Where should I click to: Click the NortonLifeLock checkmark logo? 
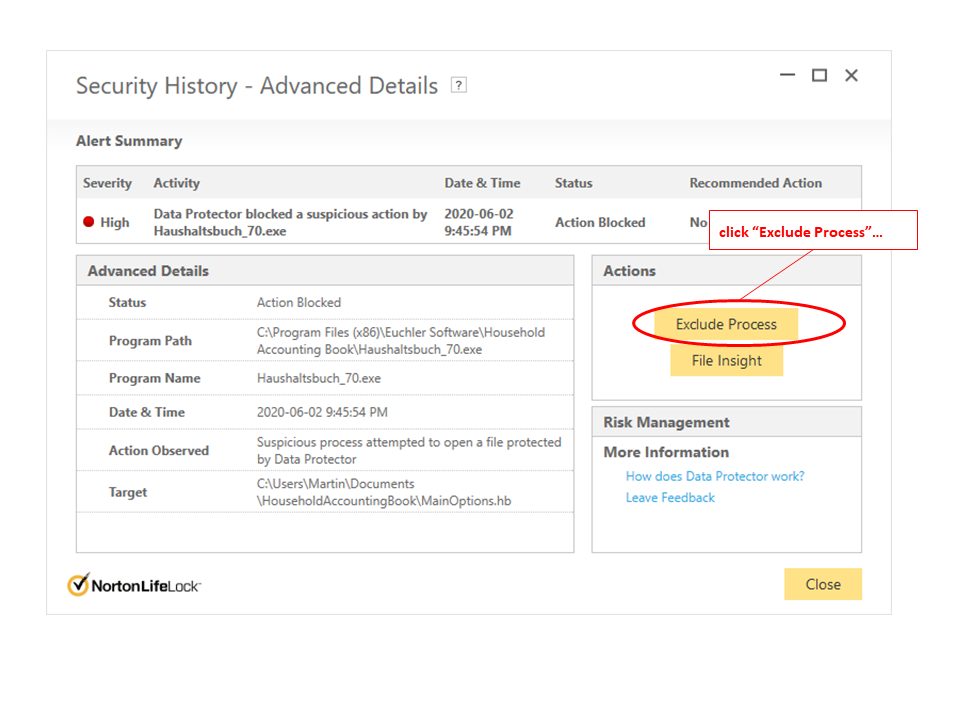click(x=78, y=585)
